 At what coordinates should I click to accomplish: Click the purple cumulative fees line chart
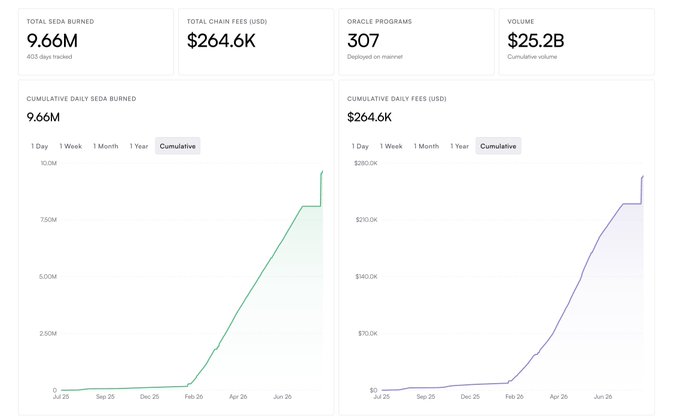pyautogui.click(x=513, y=278)
